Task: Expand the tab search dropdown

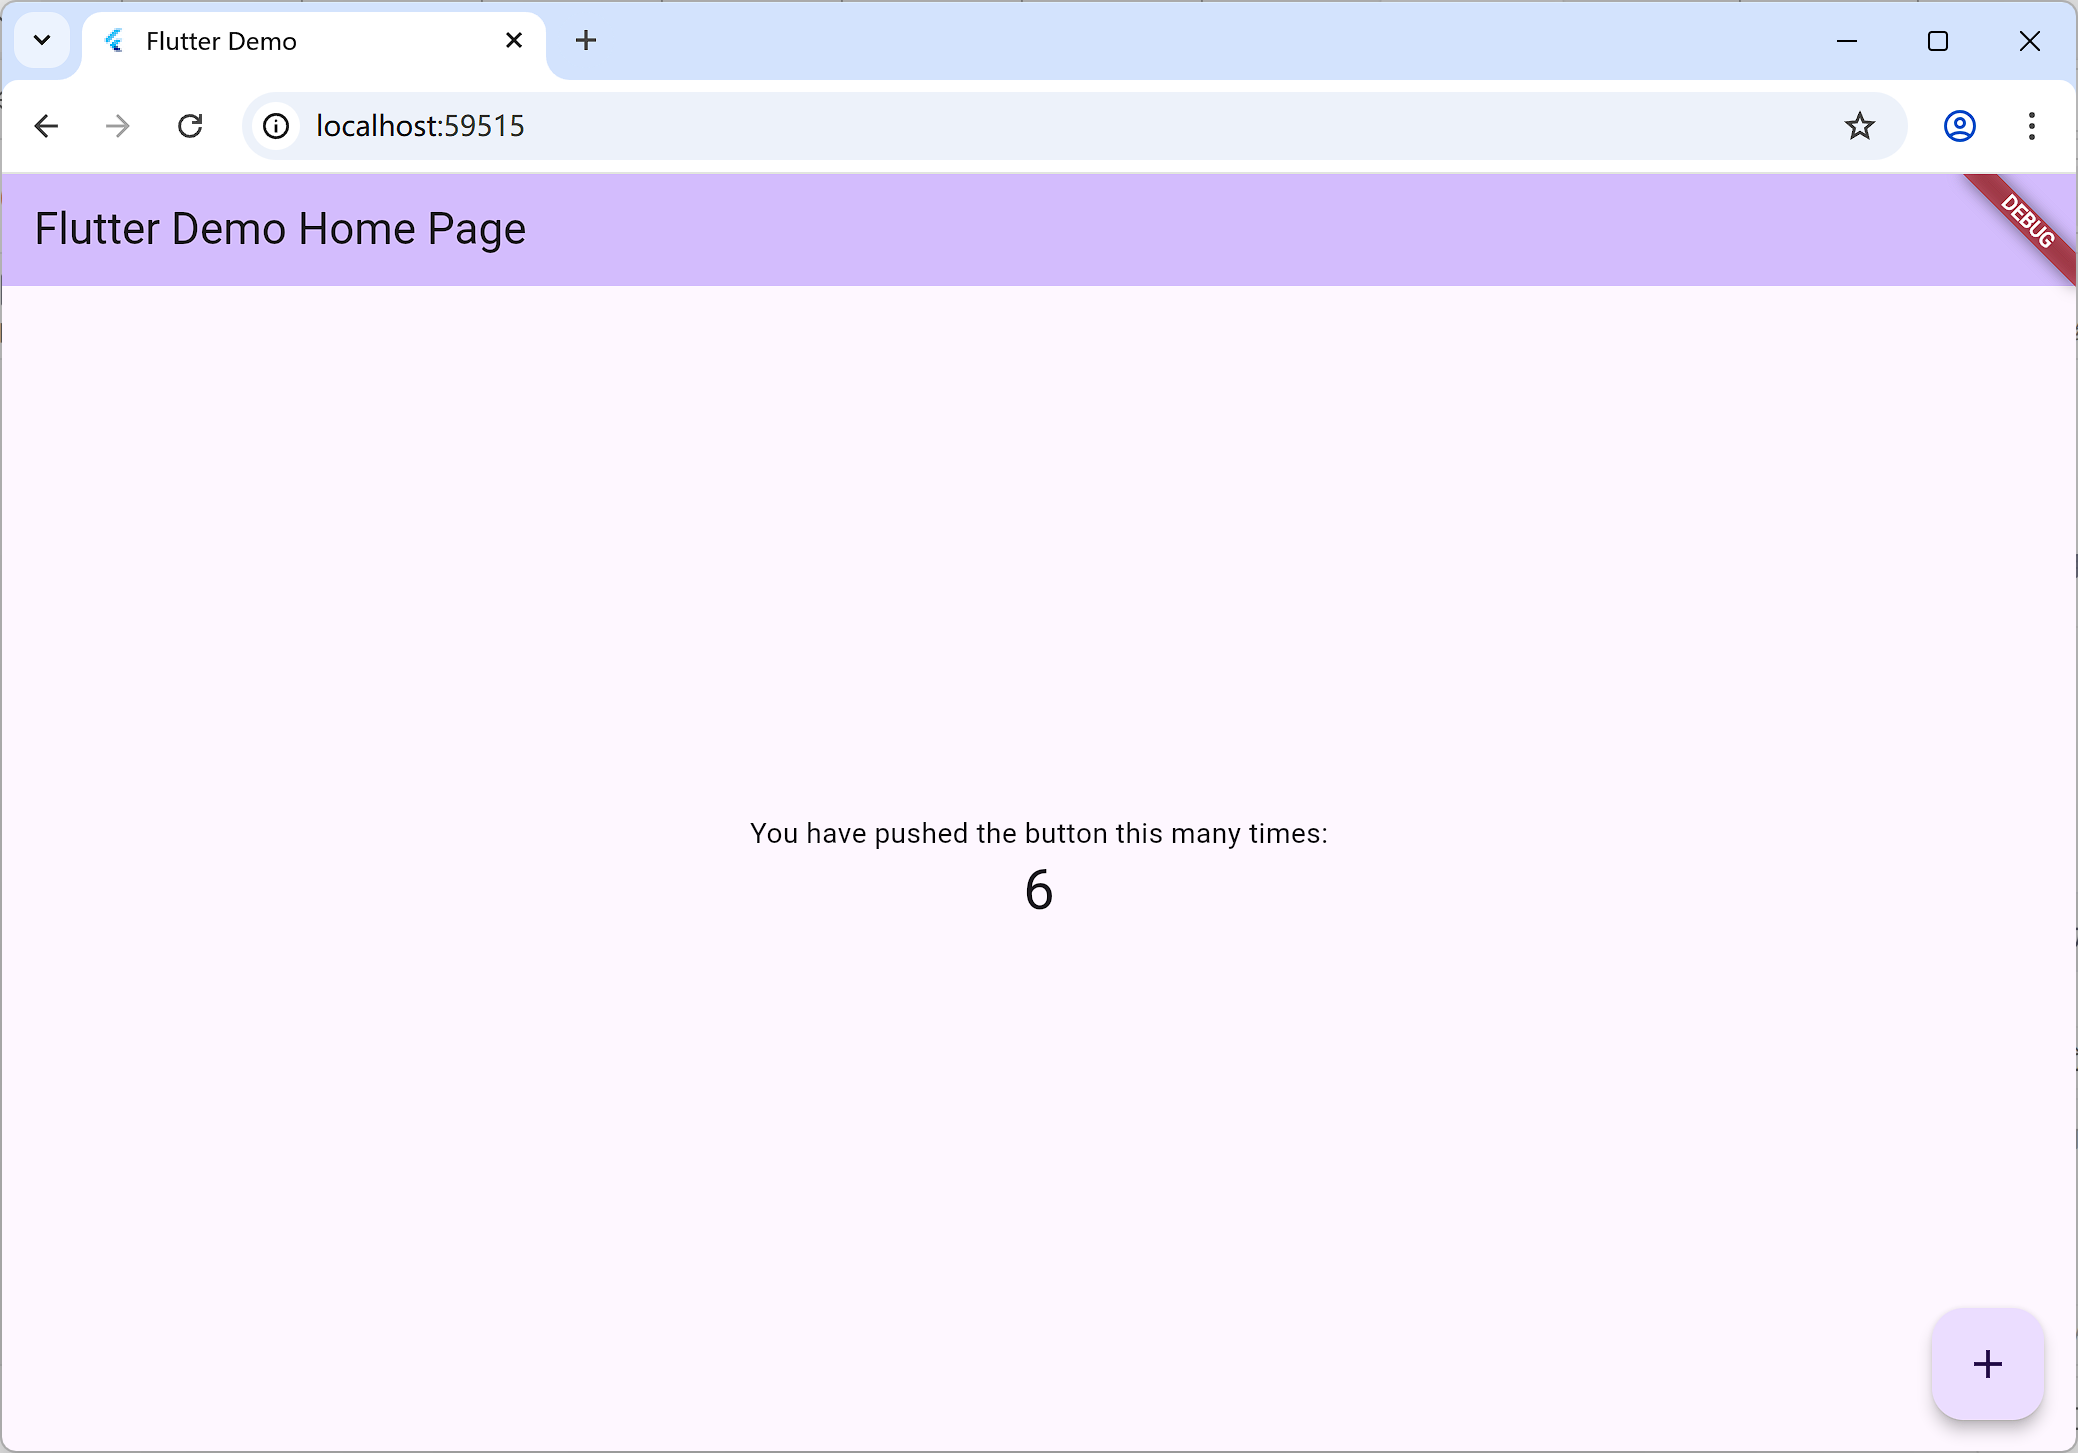Action: [x=42, y=41]
